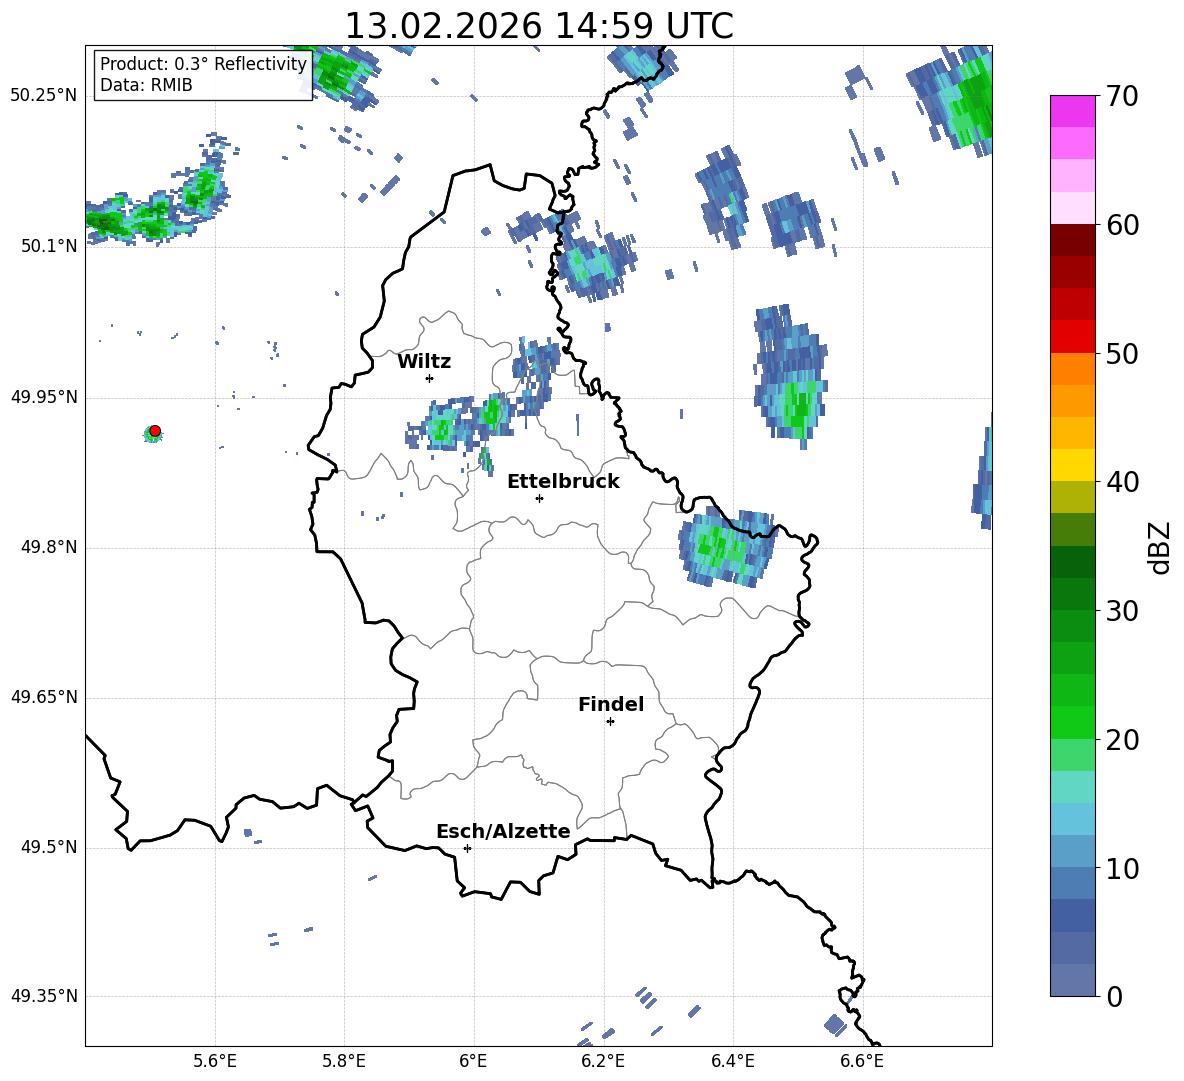Select the Findel city label
The image size is (1184, 1081).
(611, 704)
